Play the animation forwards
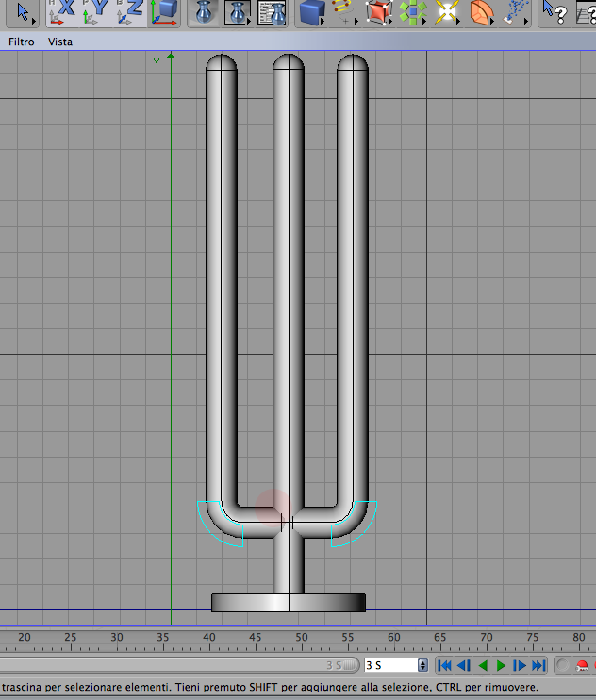Viewport: 596px width, 700px height. pyautogui.click(x=501, y=666)
